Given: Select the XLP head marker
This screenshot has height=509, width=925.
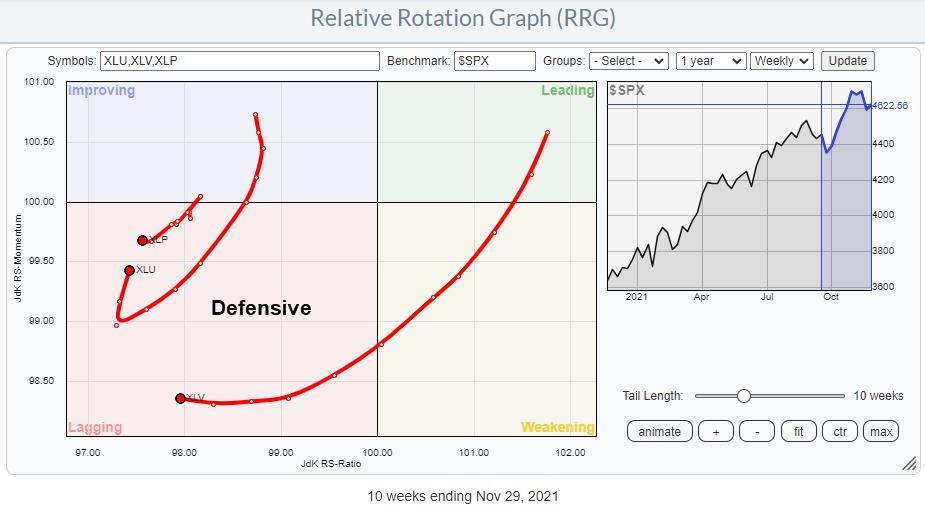Looking at the screenshot, I should coord(143,240).
